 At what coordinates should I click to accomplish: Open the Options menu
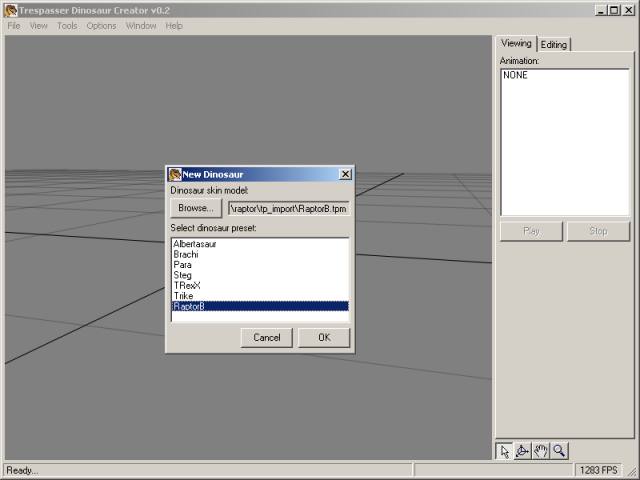(x=101, y=26)
